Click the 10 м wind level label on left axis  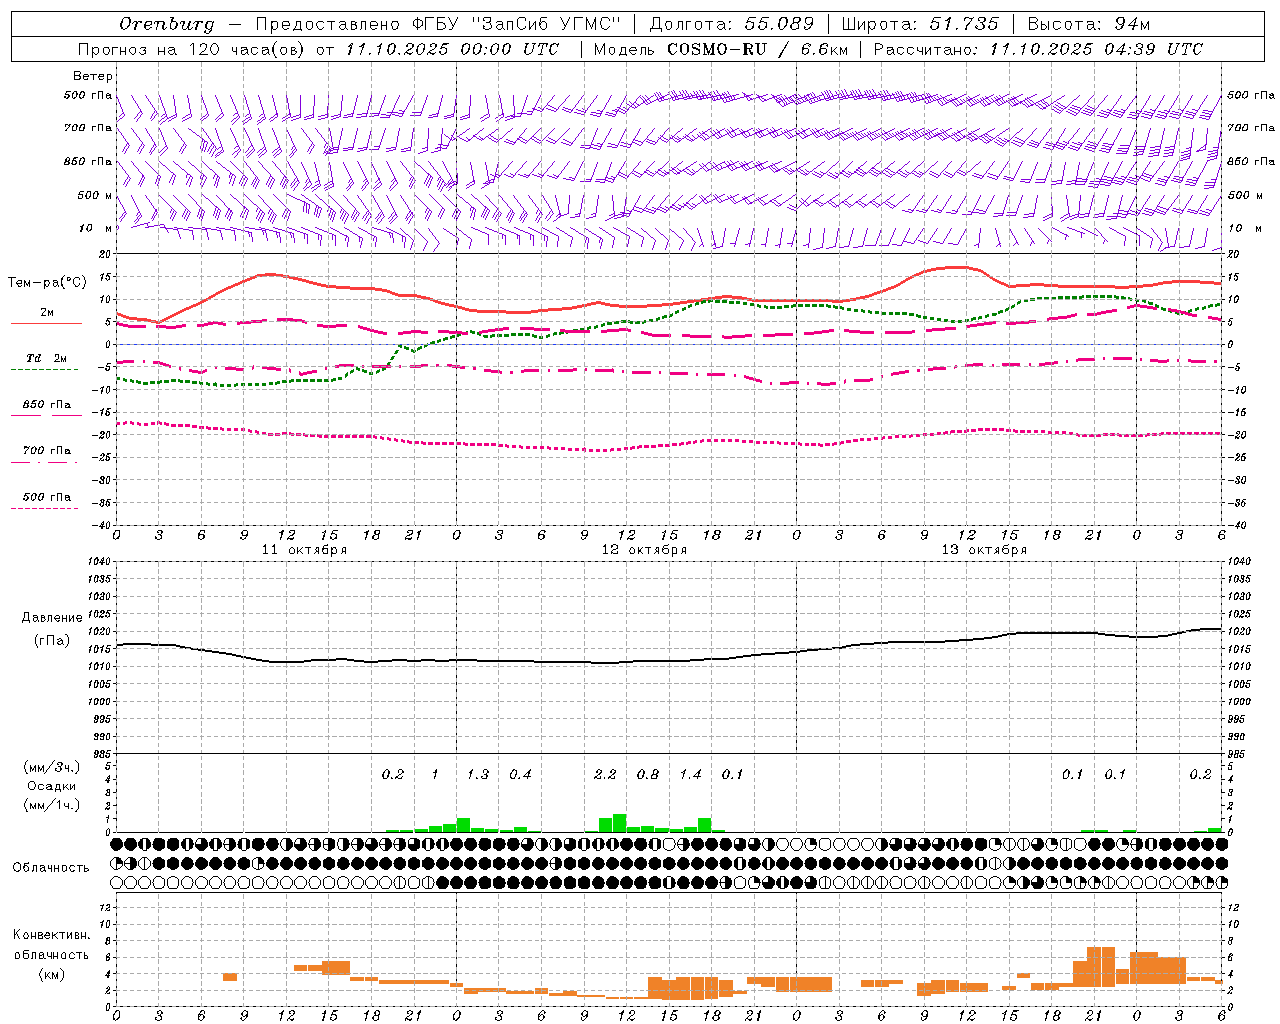coord(95,228)
